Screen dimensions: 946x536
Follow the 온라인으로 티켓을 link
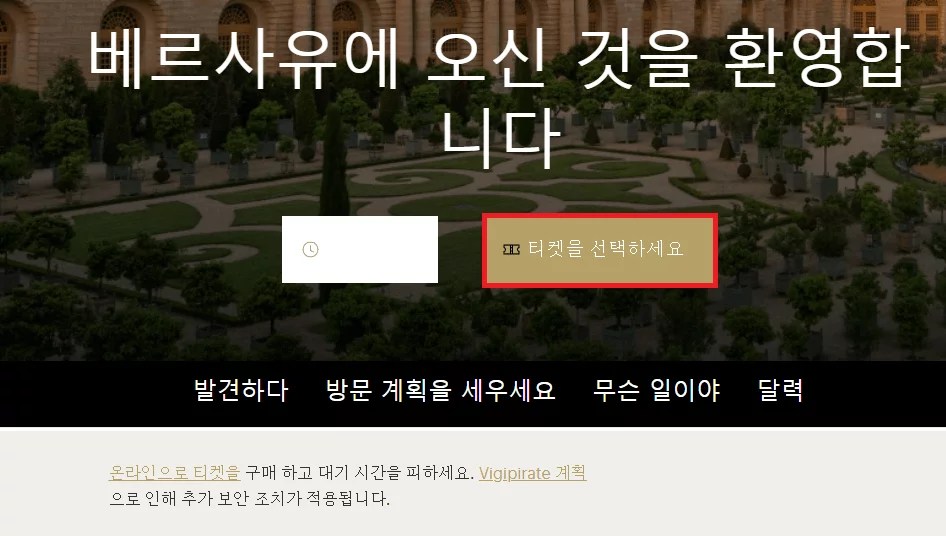(175, 473)
